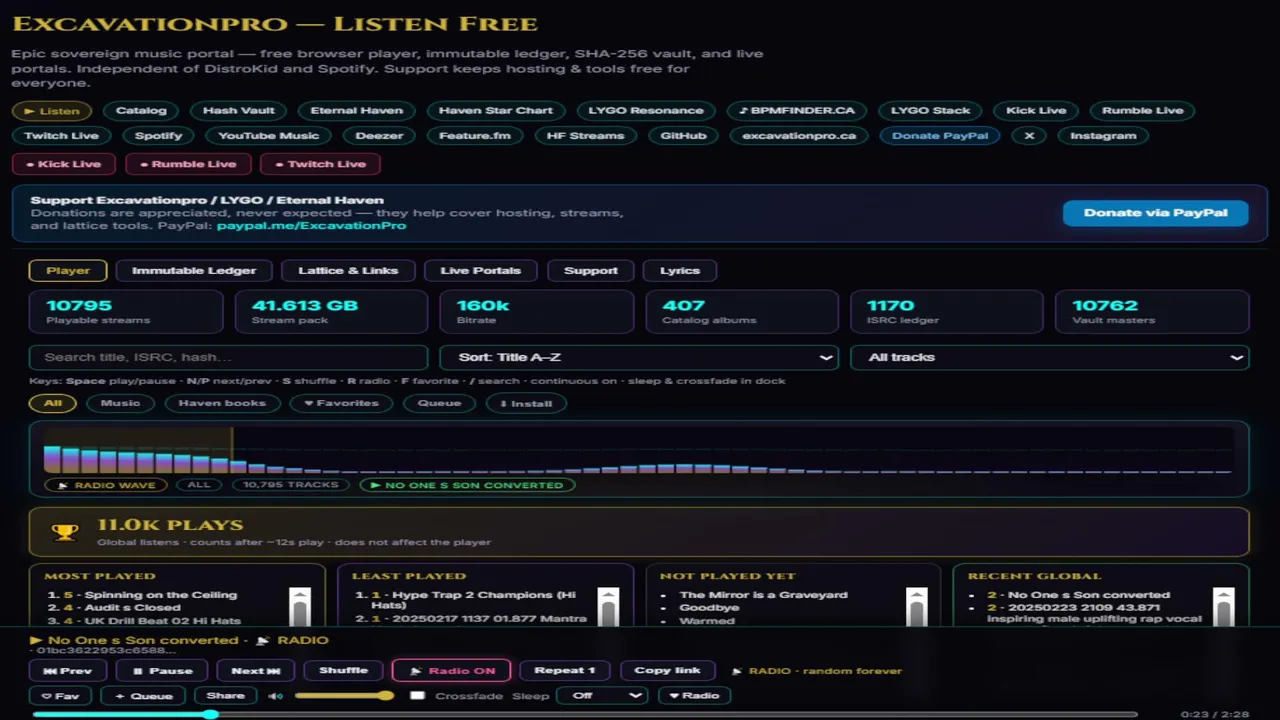Click the Share button
This screenshot has height=720, width=1280.
point(225,696)
